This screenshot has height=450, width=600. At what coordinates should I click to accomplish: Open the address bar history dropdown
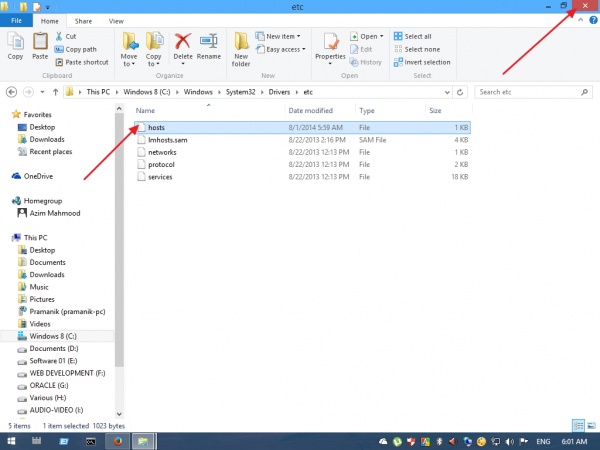click(x=447, y=92)
